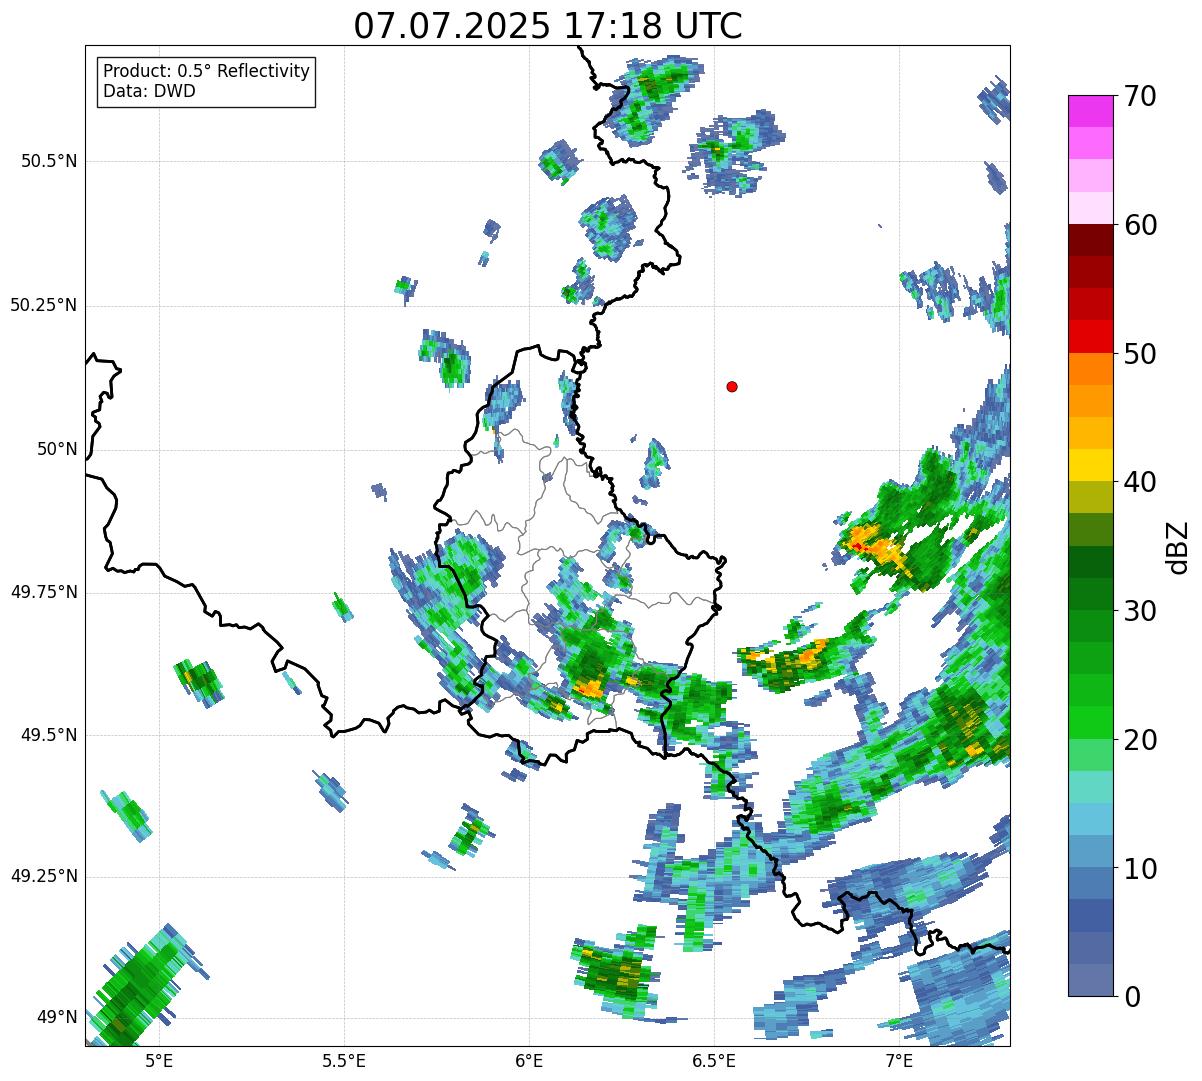Click the latitude label '50.5°N'
This screenshot has width=1202, height=1081.
pyautogui.click(x=49, y=162)
